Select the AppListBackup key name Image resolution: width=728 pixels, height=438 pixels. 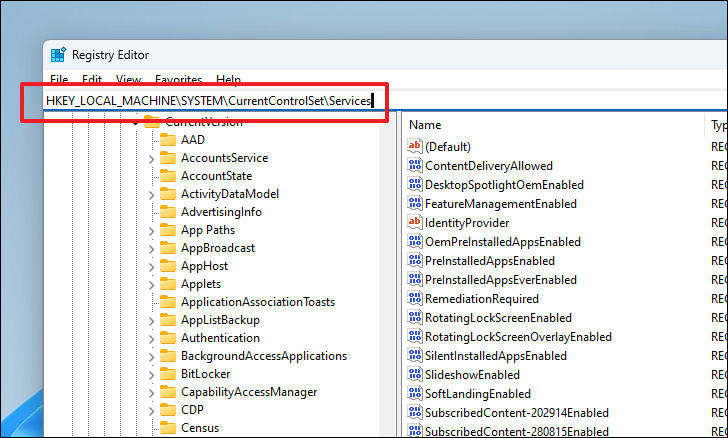220,320
